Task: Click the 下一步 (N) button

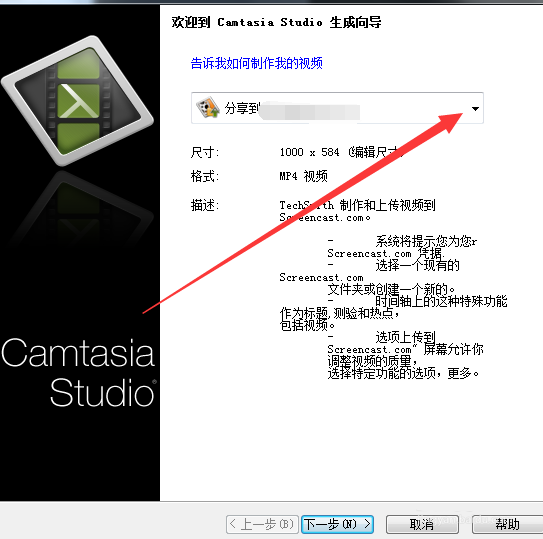Action: click(337, 524)
